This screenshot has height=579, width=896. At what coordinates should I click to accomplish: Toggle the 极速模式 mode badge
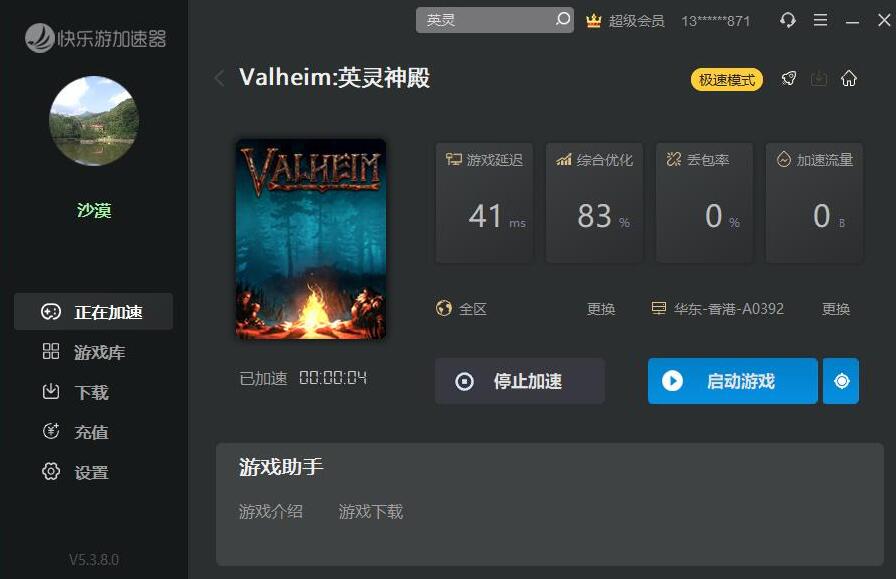point(726,79)
